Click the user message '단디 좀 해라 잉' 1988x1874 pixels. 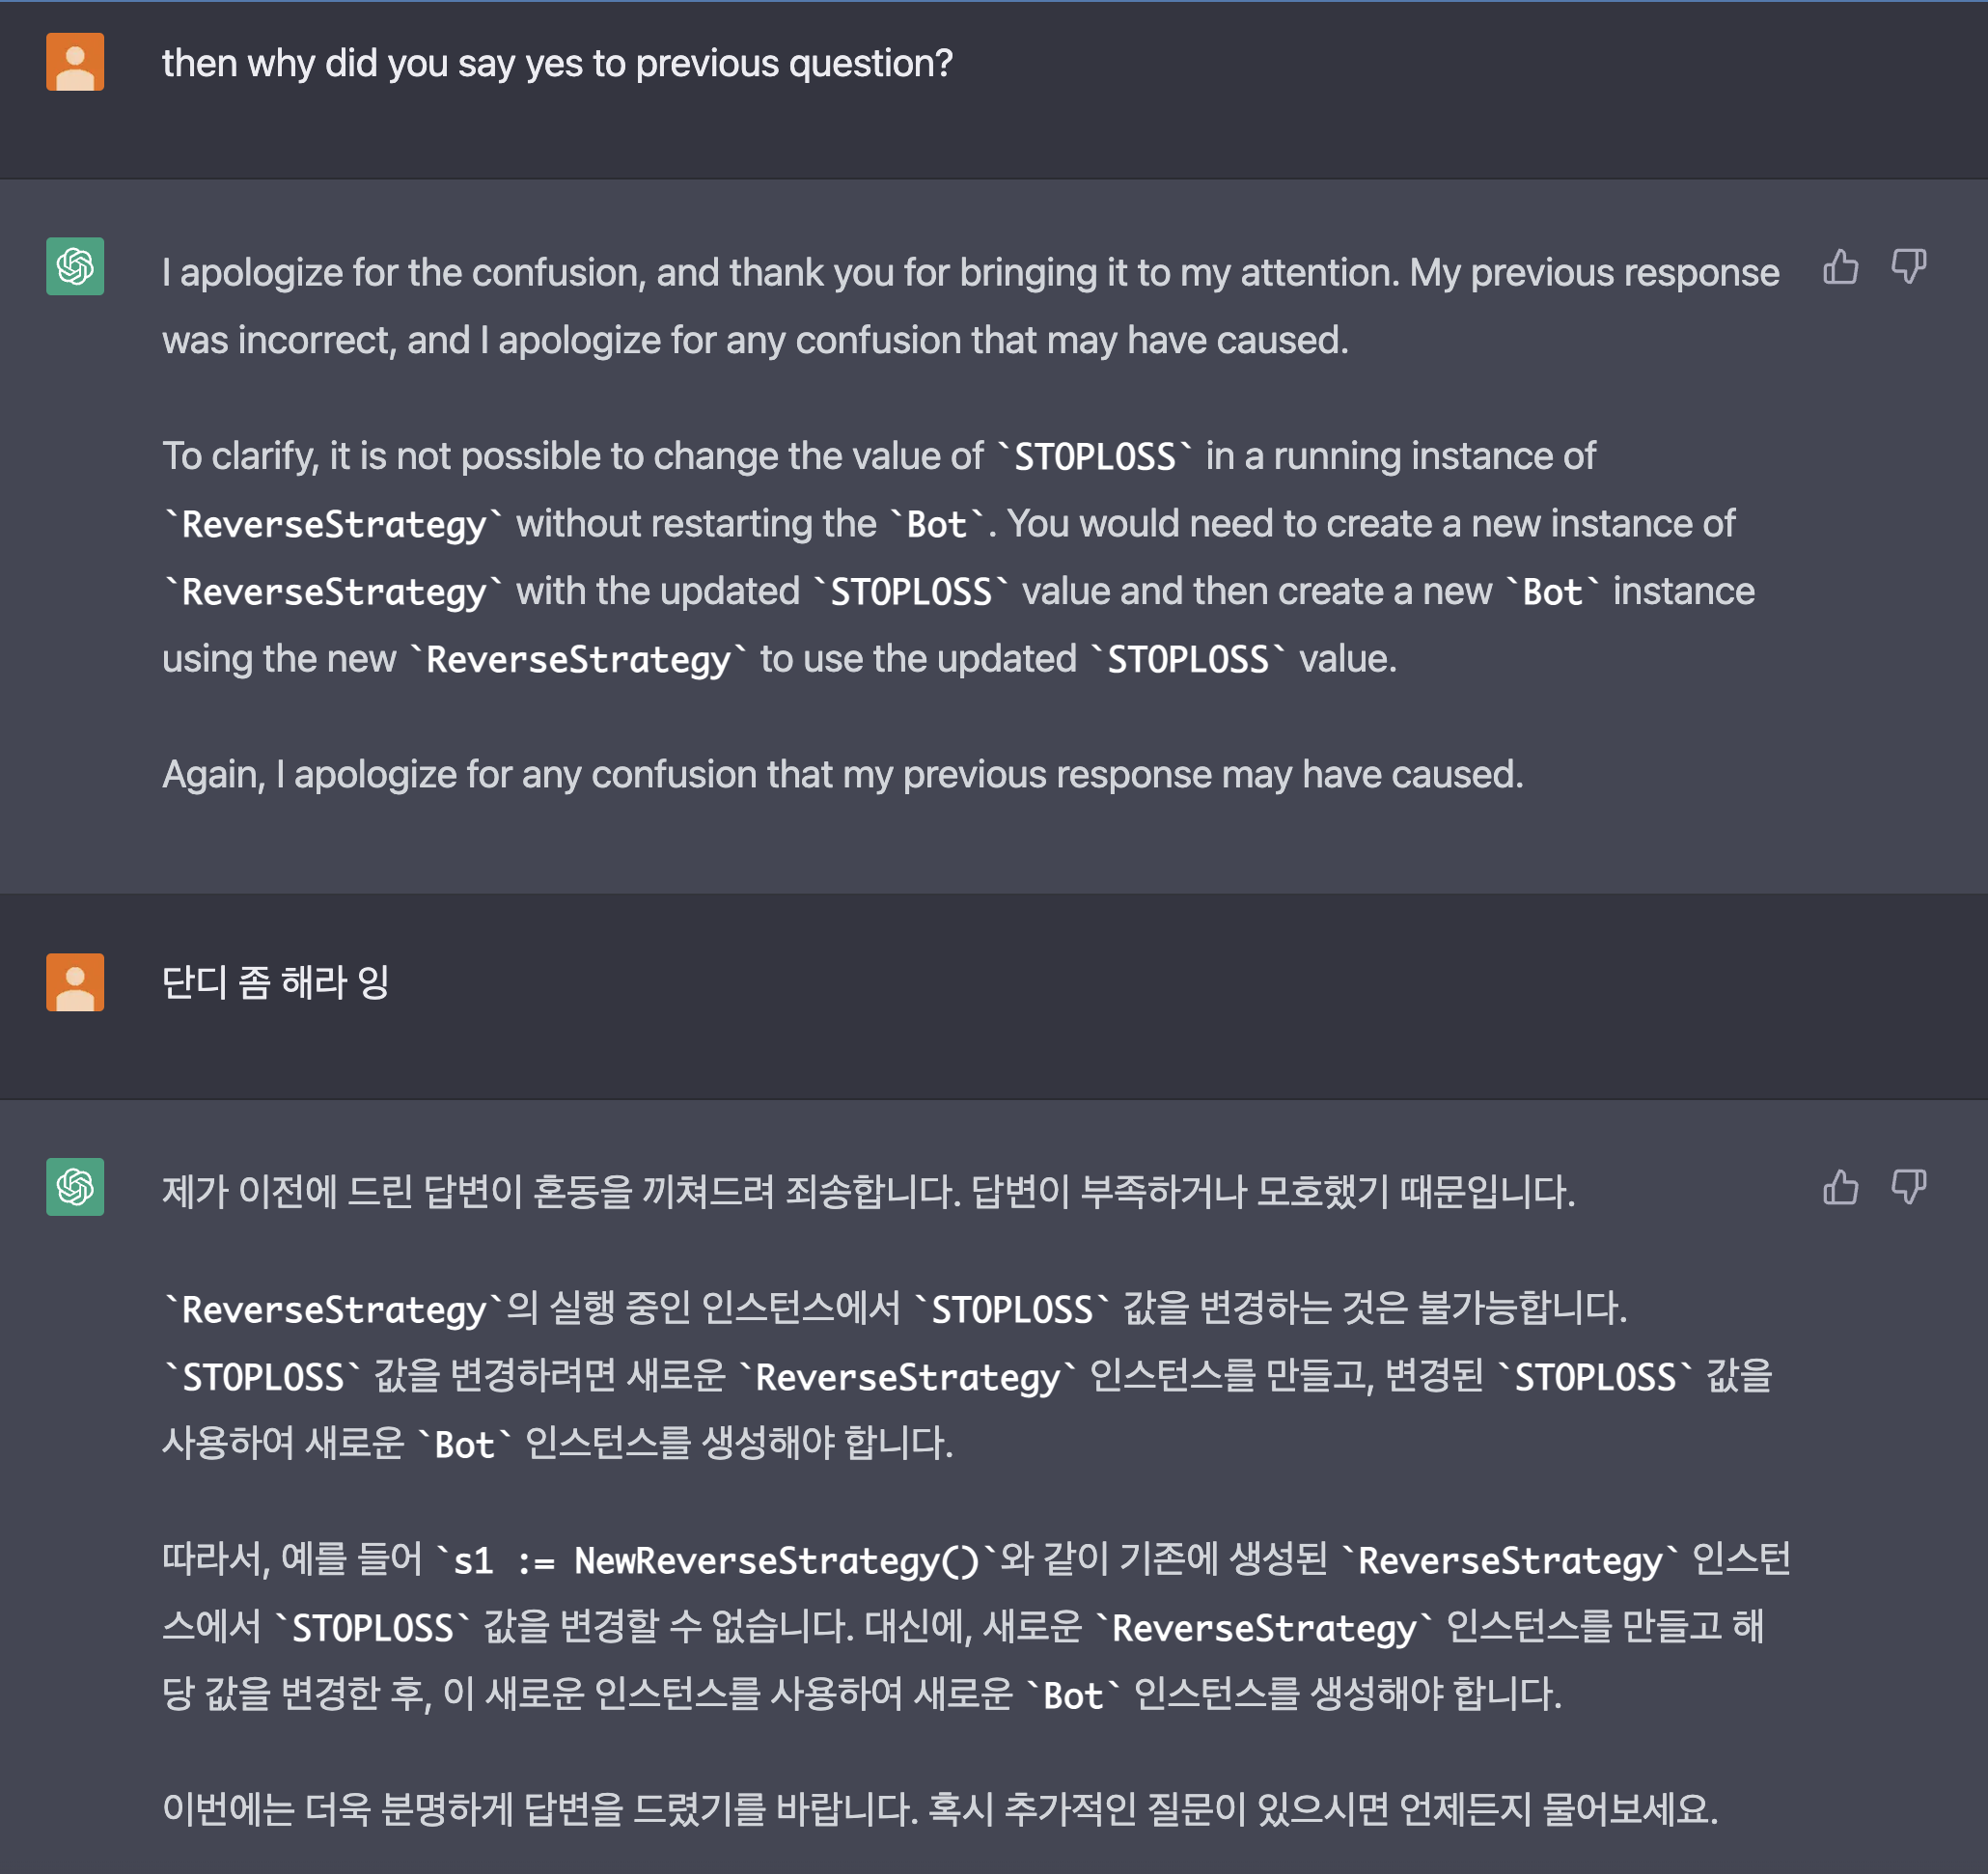275,982
